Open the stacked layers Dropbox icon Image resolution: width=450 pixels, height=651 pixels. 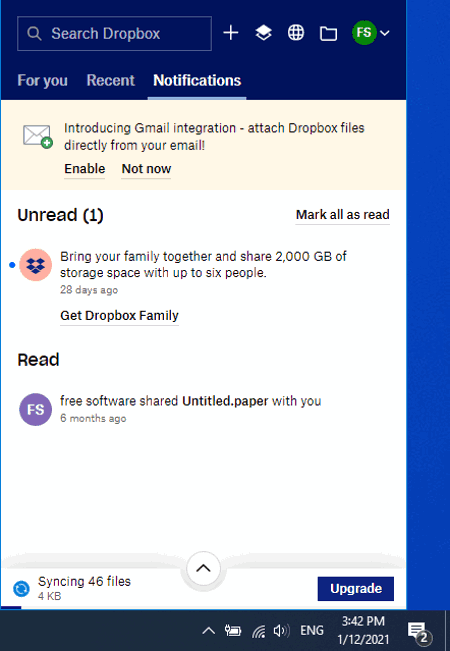[263, 33]
